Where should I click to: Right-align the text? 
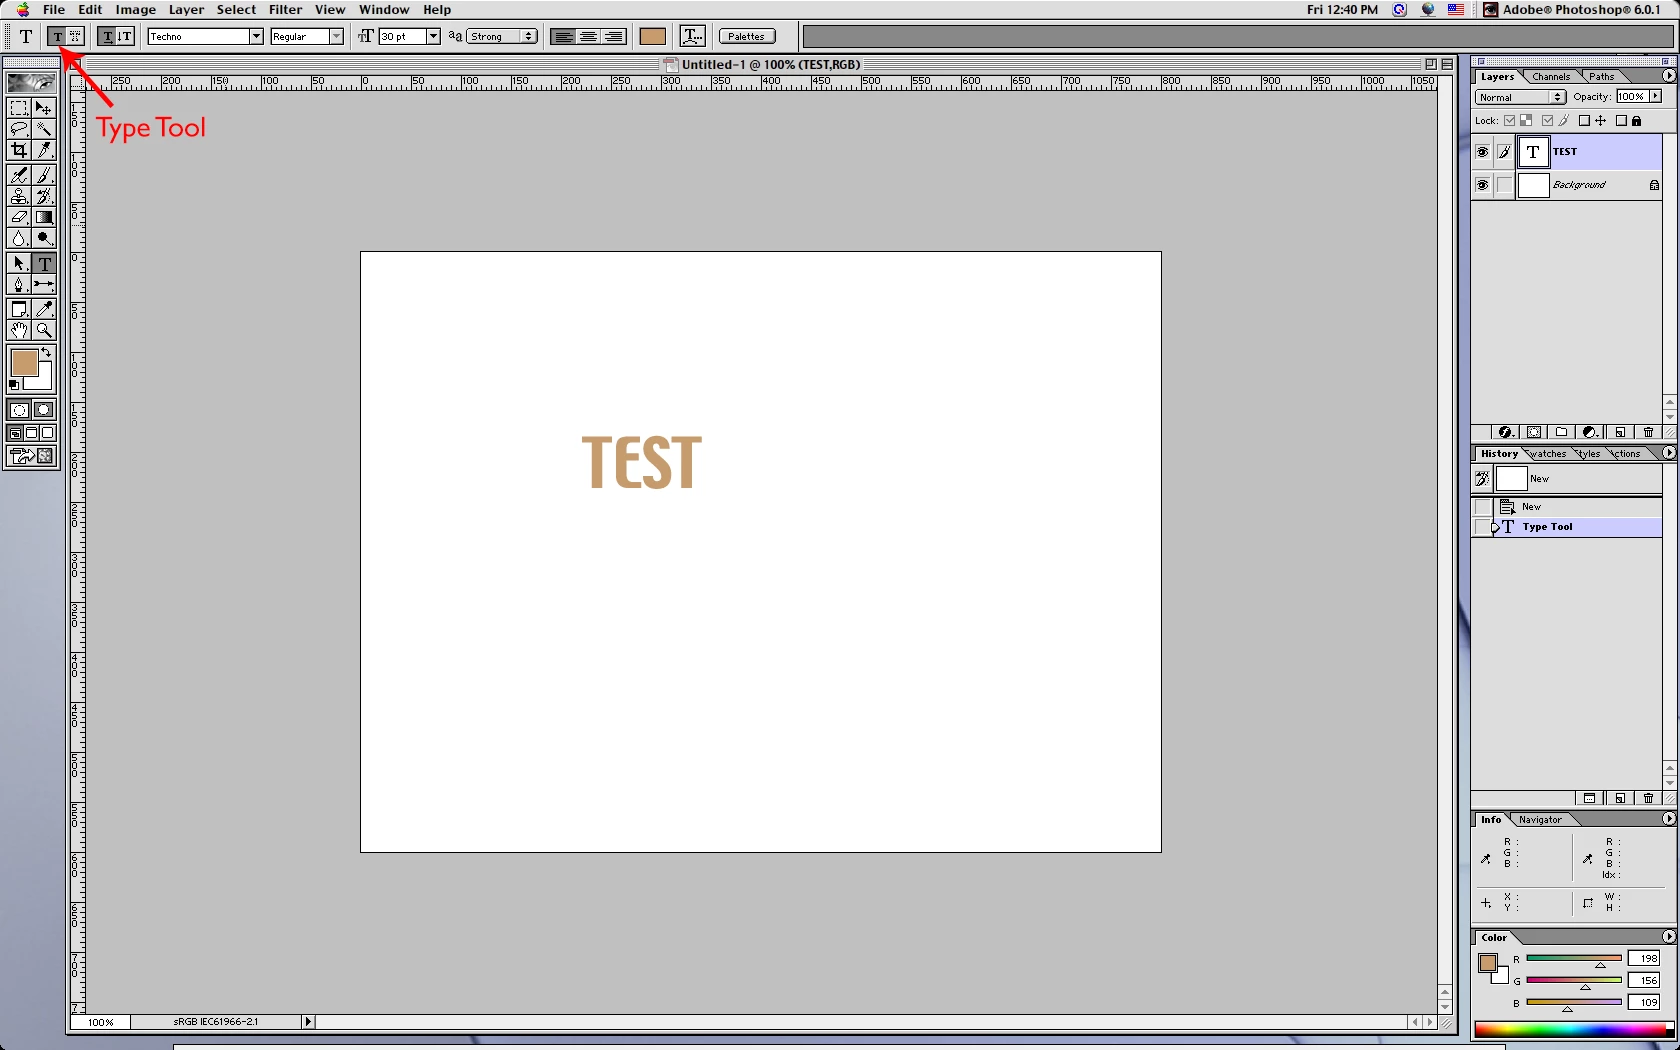tap(614, 37)
